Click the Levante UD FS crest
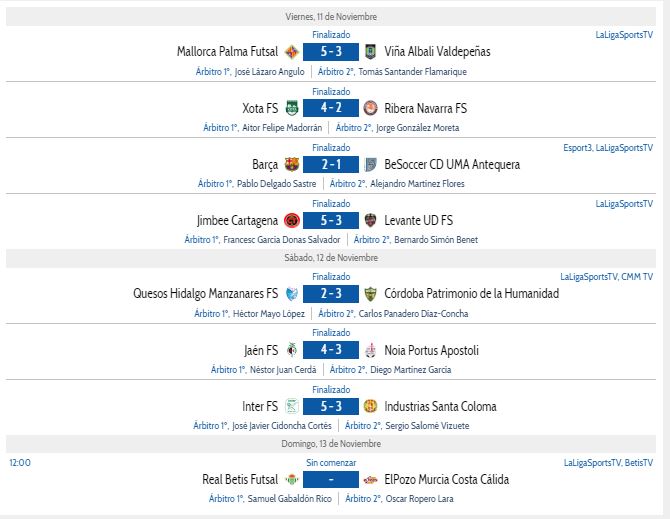Viewport: 670px width, 519px height. pos(370,220)
